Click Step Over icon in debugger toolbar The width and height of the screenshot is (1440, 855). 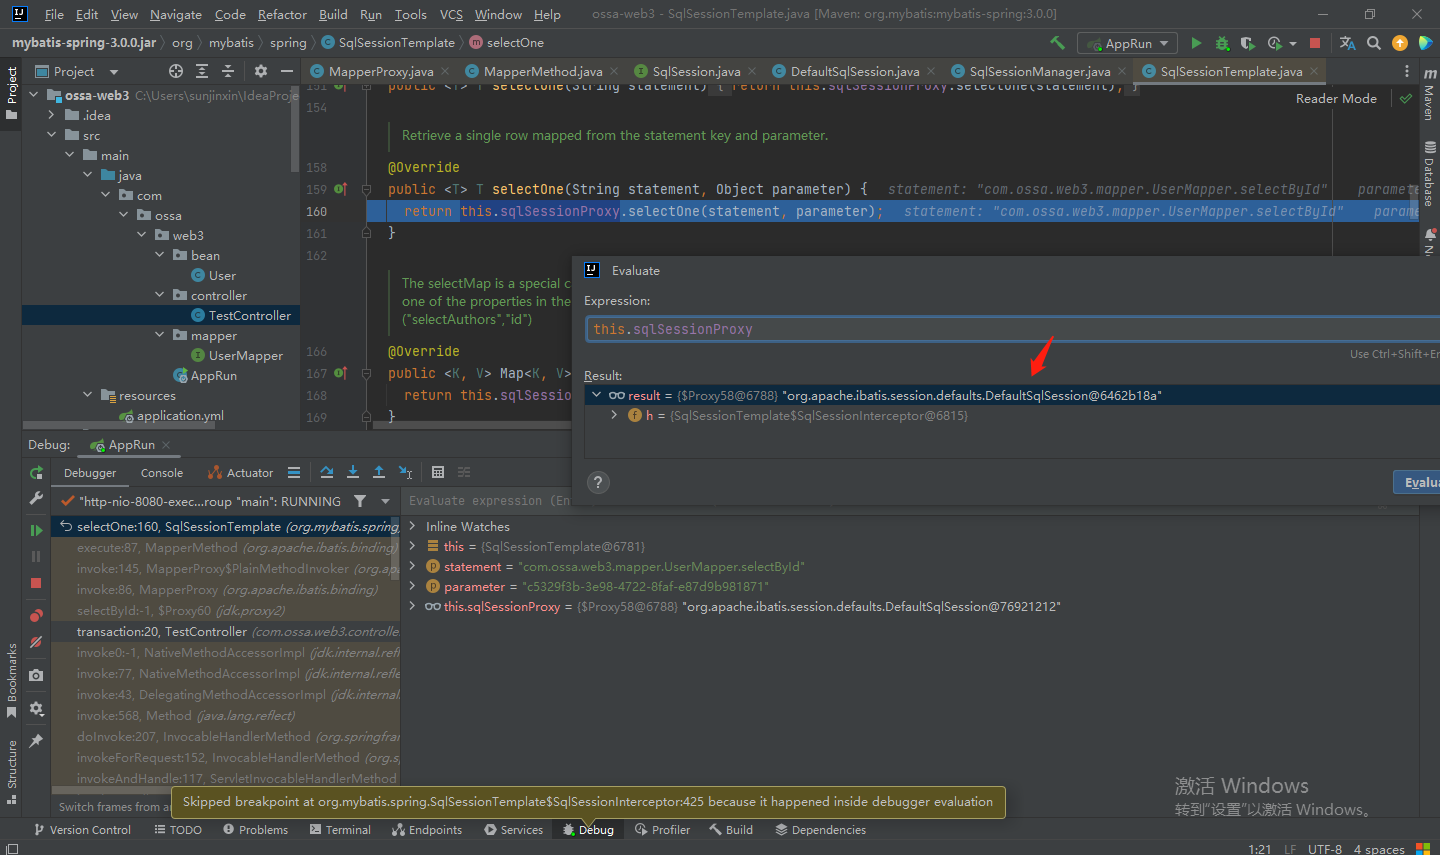[x=327, y=472]
